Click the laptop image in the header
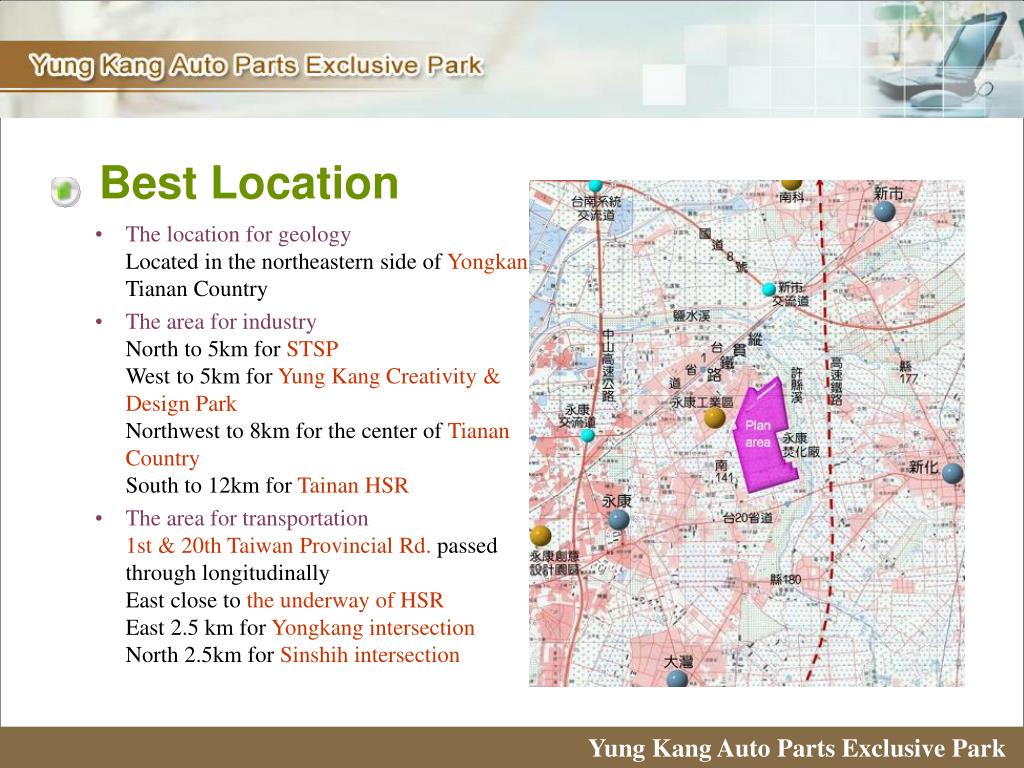 [x=940, y=60]
